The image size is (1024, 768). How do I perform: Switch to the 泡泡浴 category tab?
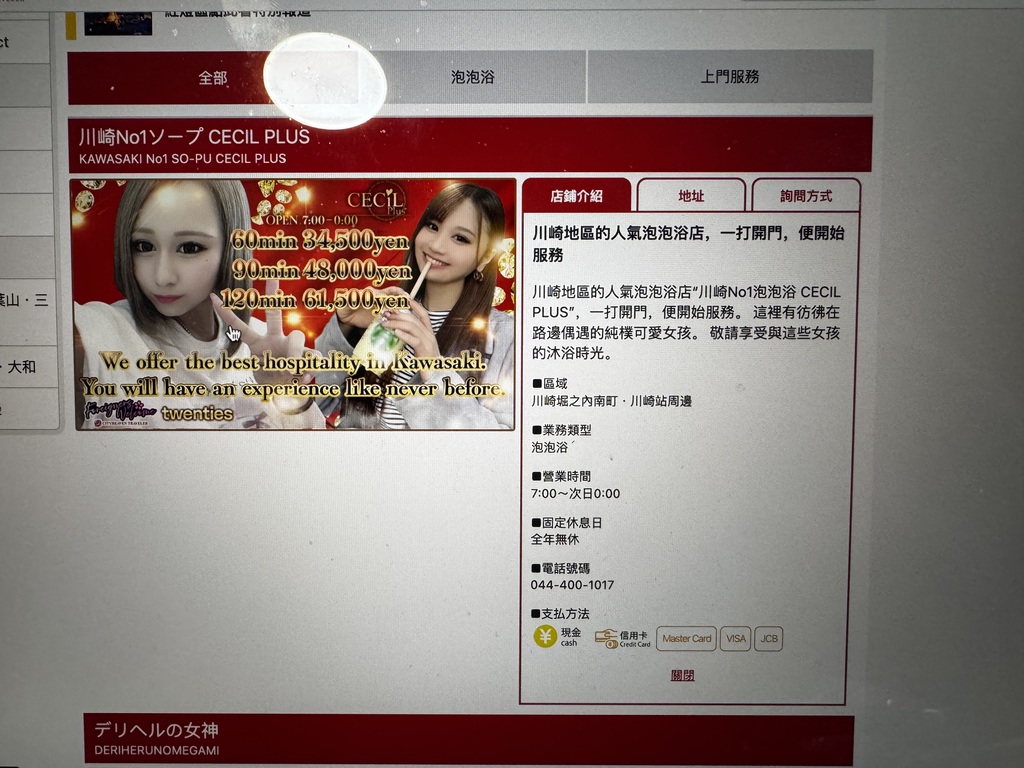click(472, 77)
